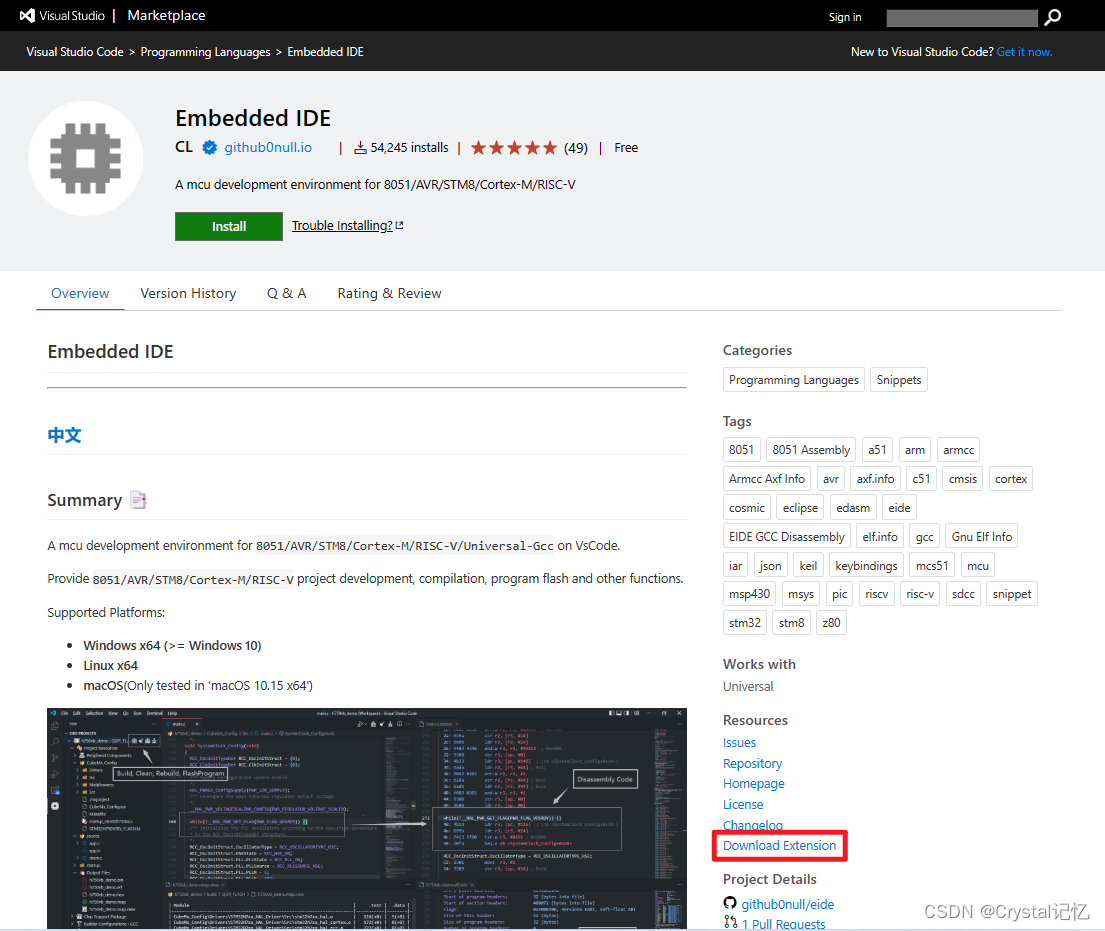This screenshot has height=931, width=1105.
Task: Focus the marketplace search field
Action: click(x=961, y=18)
